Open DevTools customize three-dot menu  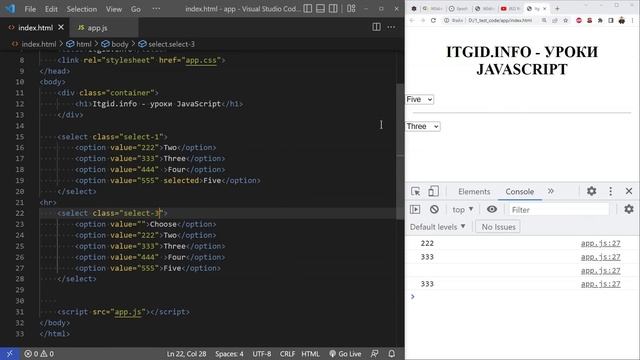pyautogui.click(x=610, y=191)
